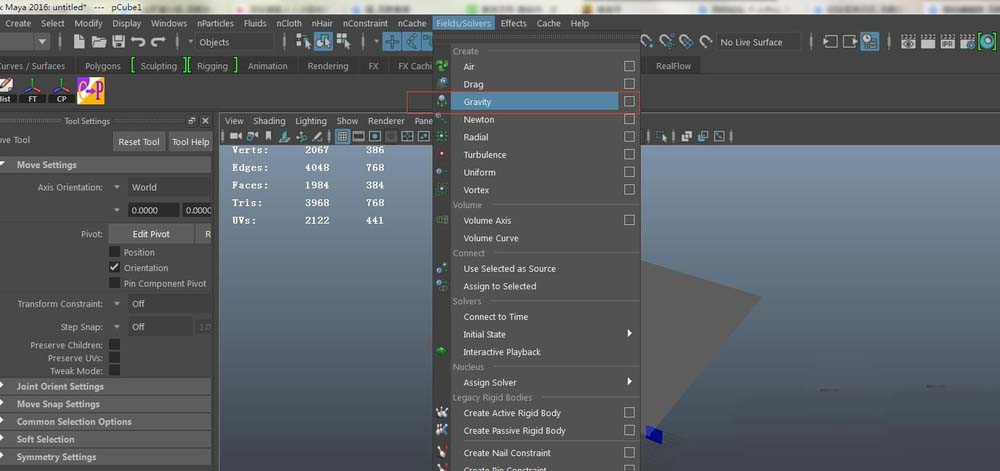Toggle Tweak Mode checkbox
Image resolution: width=1000 pixels, height=471 pixels.
point(115,370)
